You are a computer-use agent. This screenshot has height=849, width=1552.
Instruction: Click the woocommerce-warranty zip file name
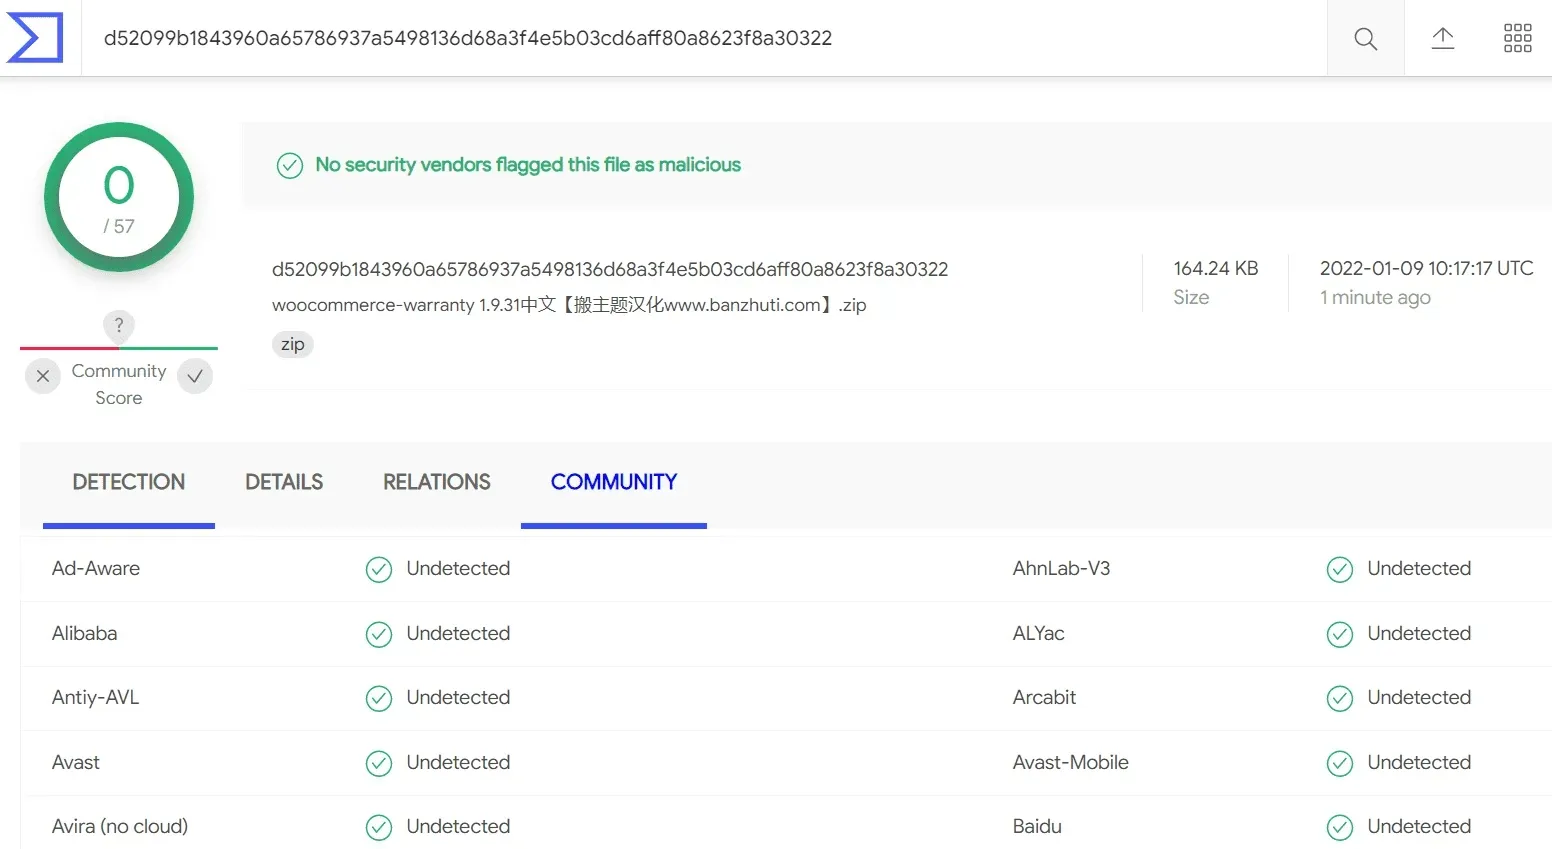pyautogui.click(x=569, y=305)
